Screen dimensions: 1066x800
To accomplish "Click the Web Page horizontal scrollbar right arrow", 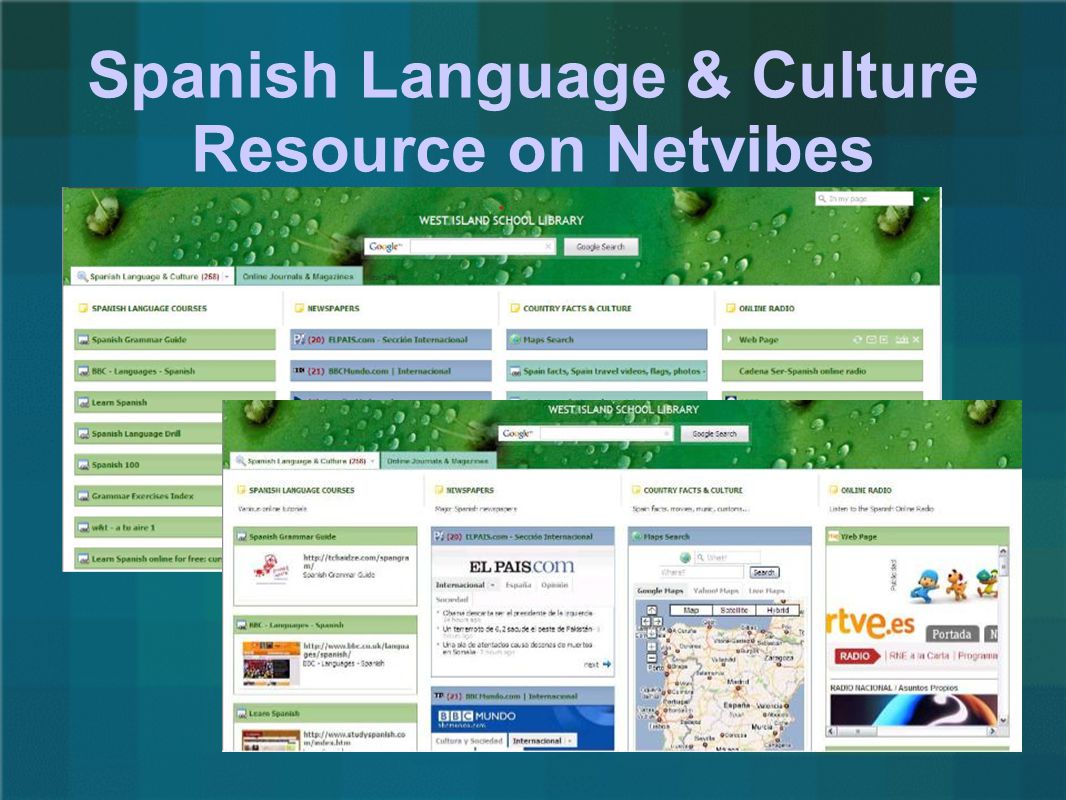I will (x=993, y=731).
